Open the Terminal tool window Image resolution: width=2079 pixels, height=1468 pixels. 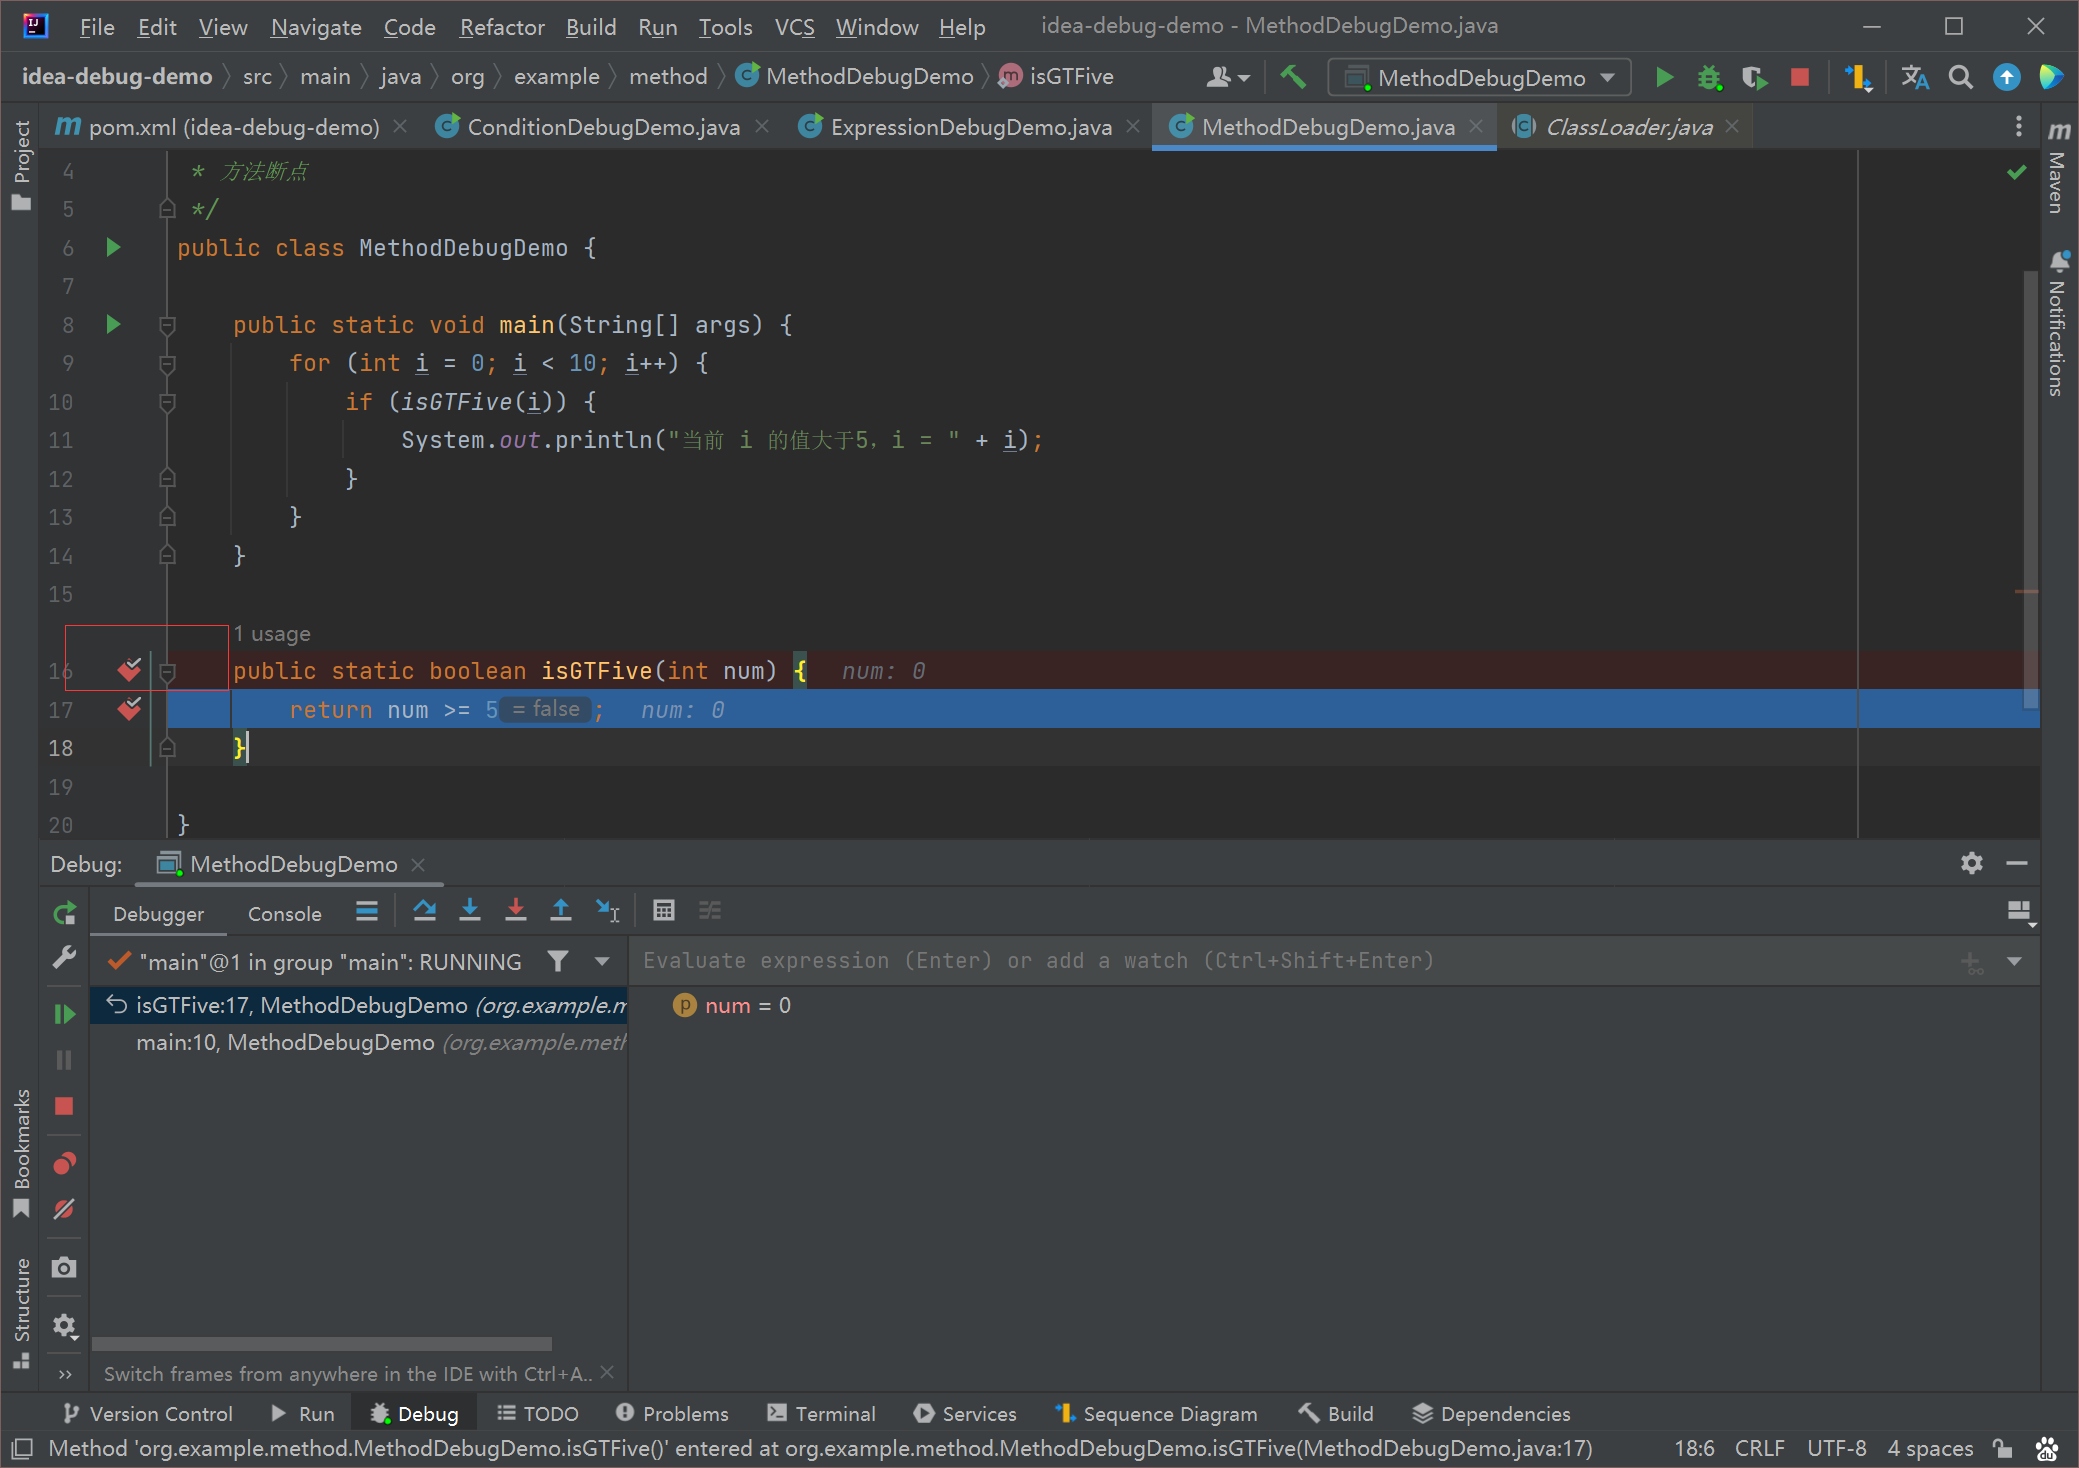822,1413
